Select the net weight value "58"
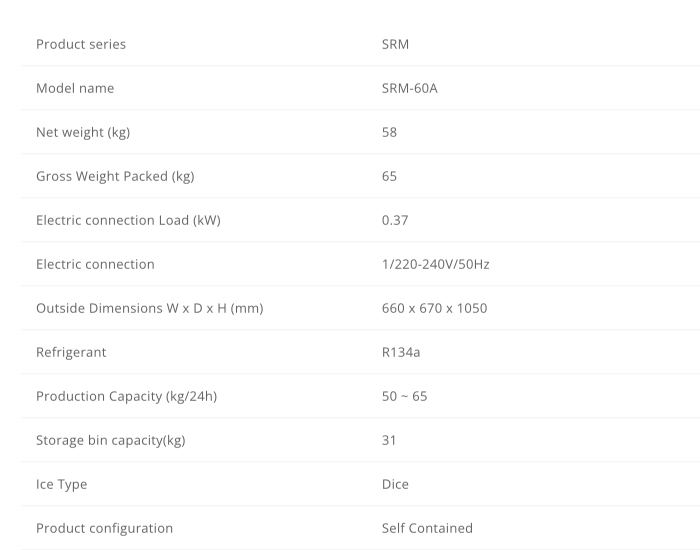This screenshot has width=700, height=550. 390,132
